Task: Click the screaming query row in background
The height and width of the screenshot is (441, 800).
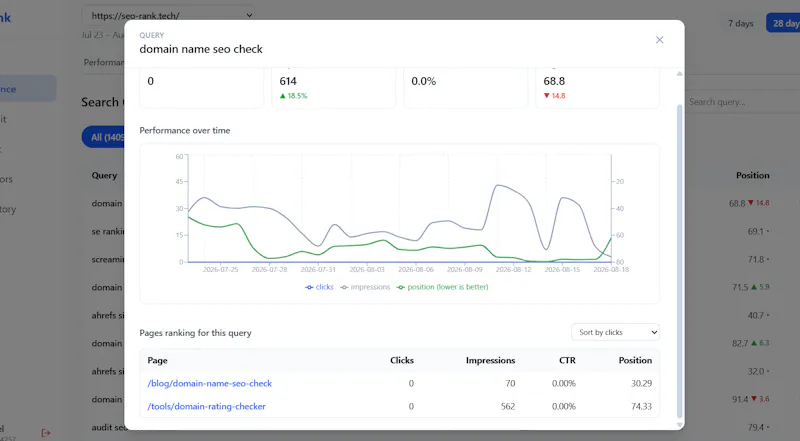Action: [108, 259]
